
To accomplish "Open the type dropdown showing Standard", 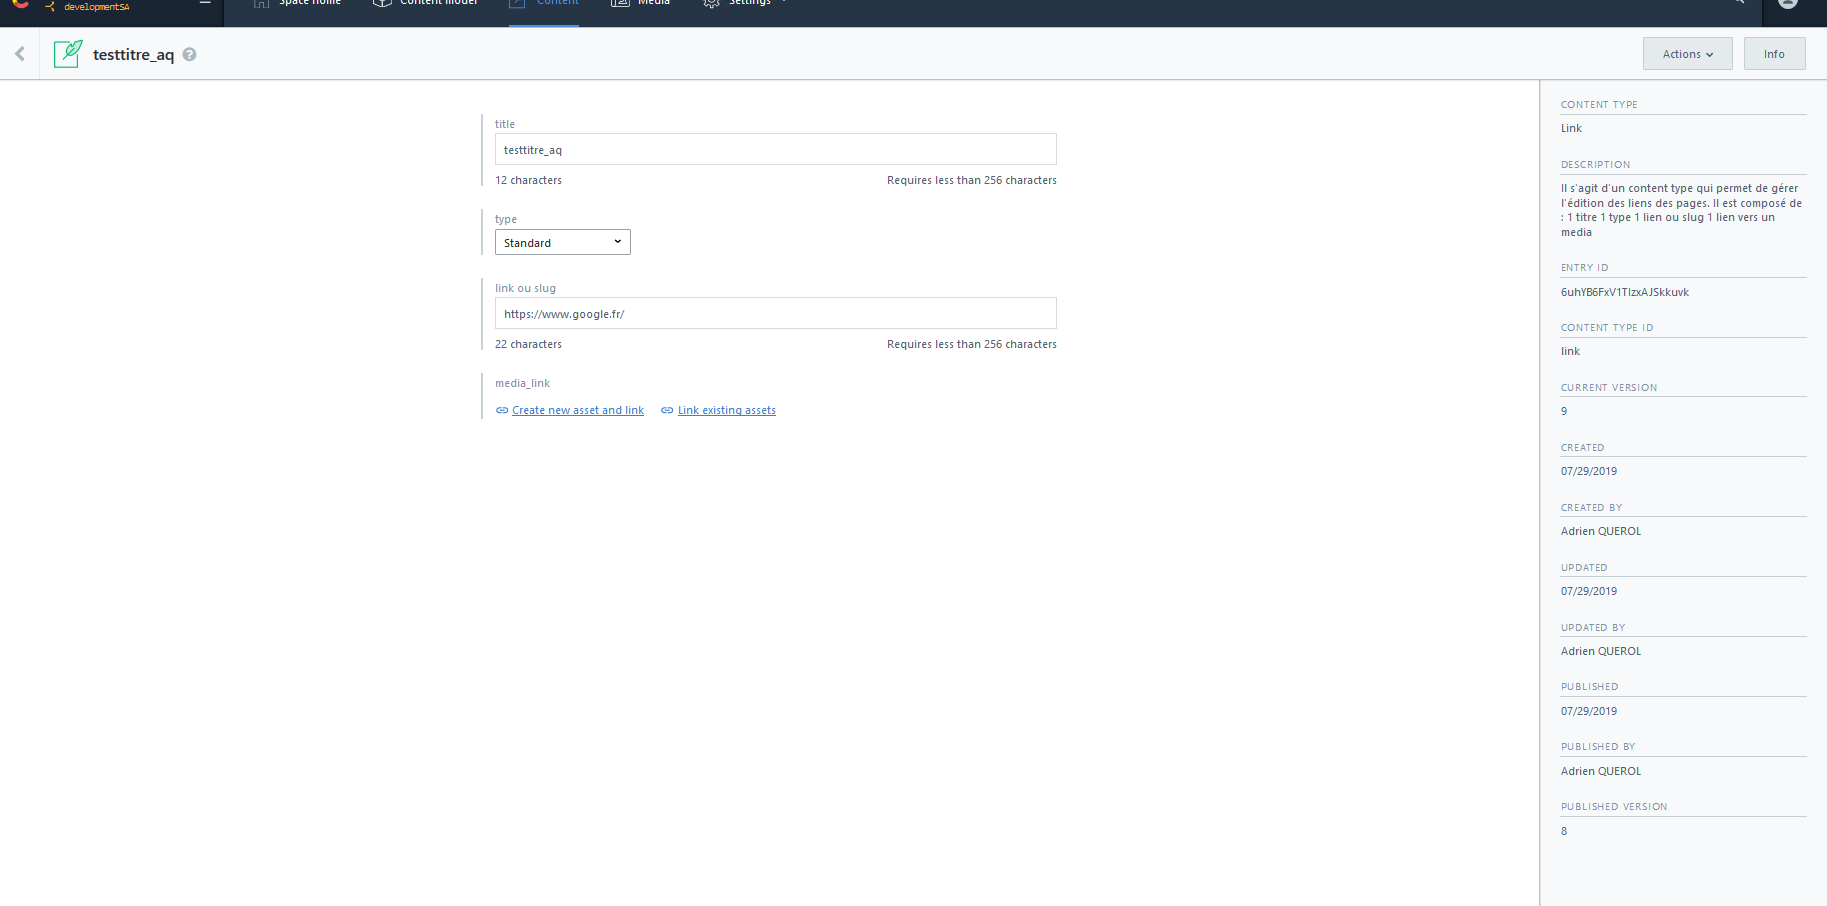I will point(562,241).
